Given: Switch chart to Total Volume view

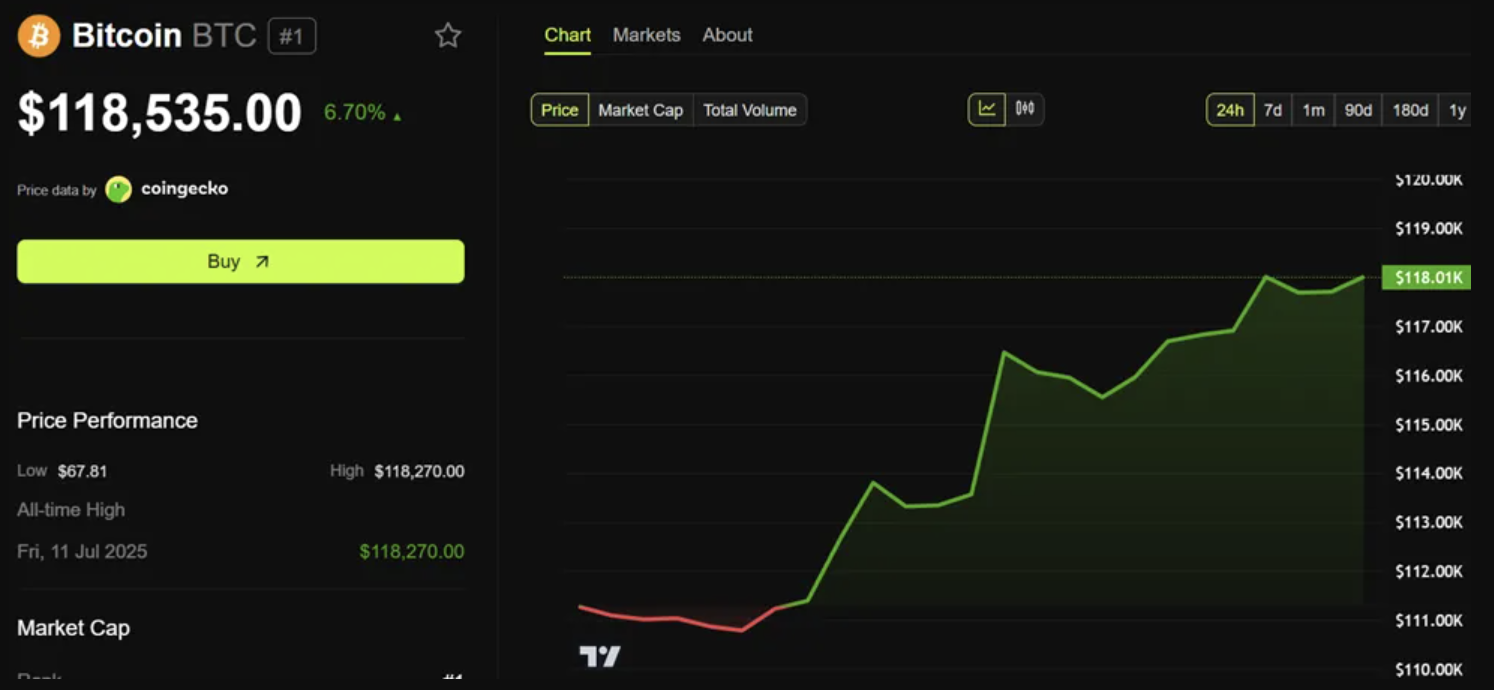Looking at the screenshot, I should [750, 110].
